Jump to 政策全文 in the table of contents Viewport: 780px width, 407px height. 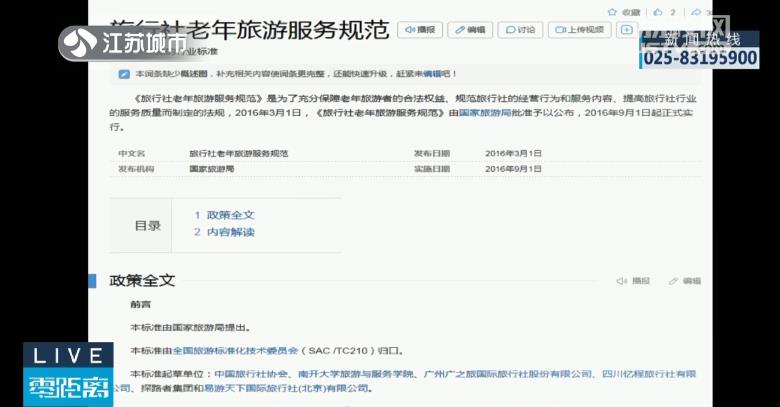click(x=230, y=215)
